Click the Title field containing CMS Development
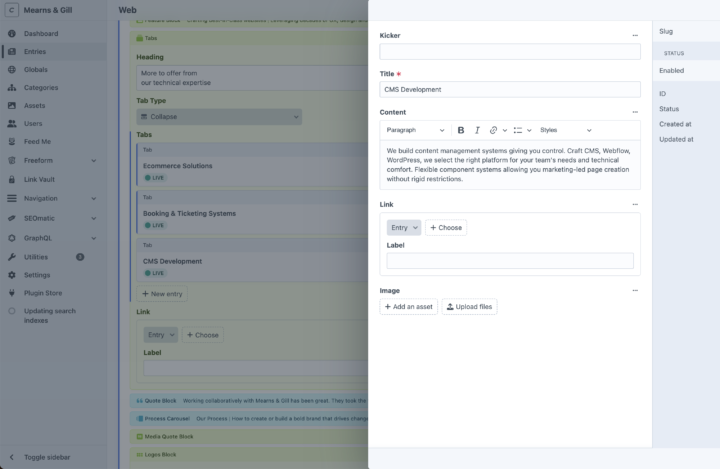This screenshot has width=720, height=469. pyautogui.click(x=510, y=89)
